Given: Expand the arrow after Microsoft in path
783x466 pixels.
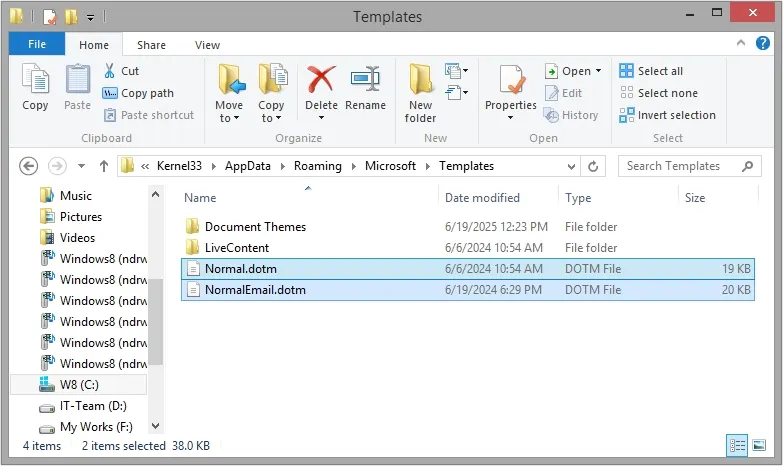Looking at the screenshot, I should 428,166.
